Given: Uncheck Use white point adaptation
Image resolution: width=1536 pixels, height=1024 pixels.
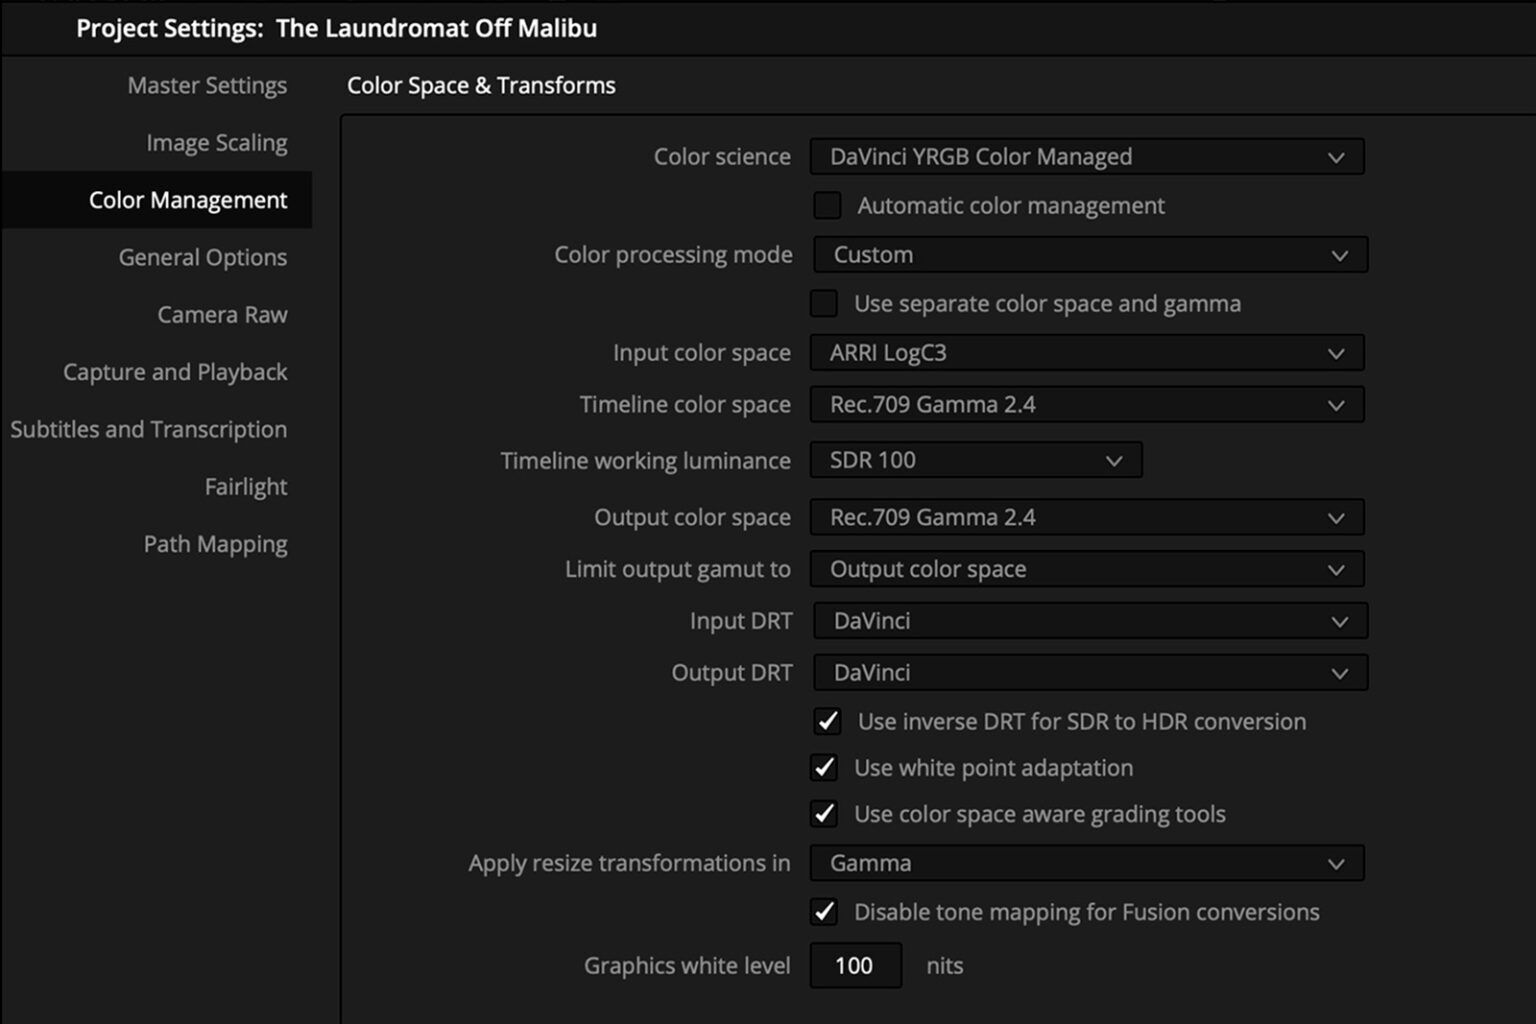Looking at the screenshot, I should 824,767.
